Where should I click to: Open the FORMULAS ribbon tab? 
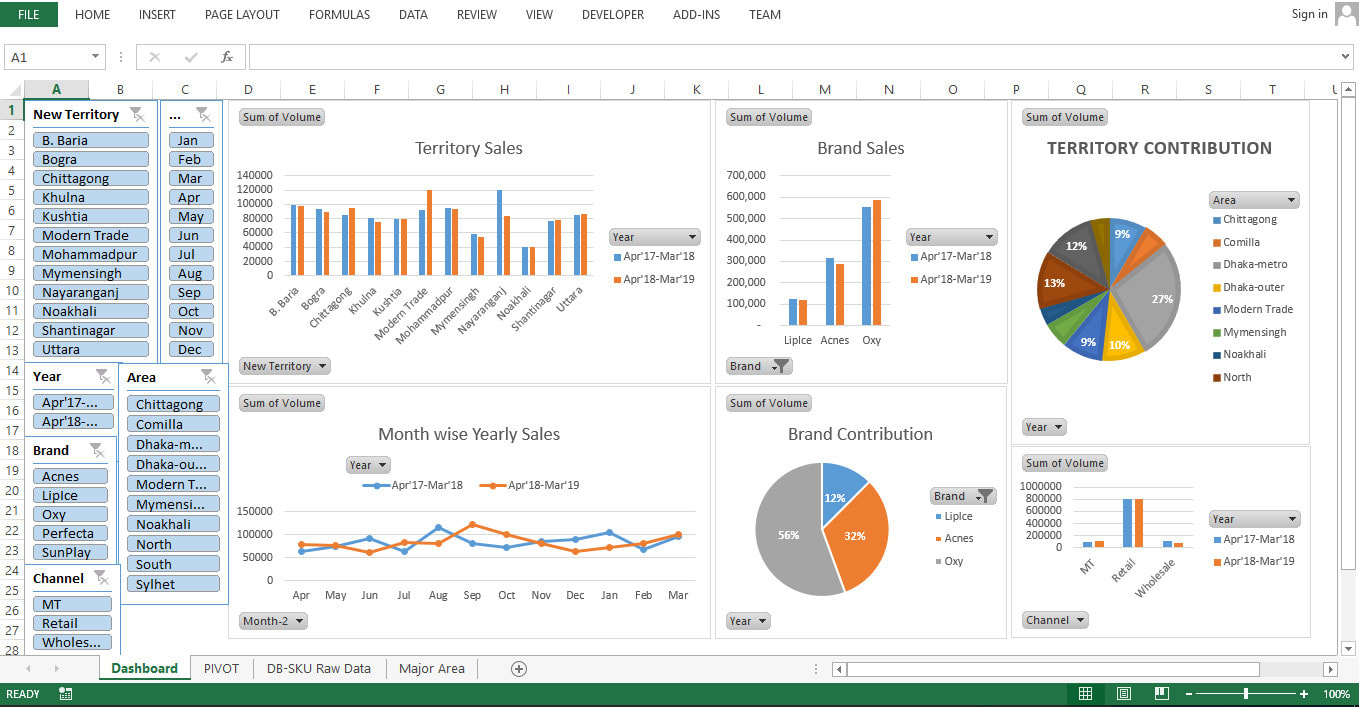point(339,15)
